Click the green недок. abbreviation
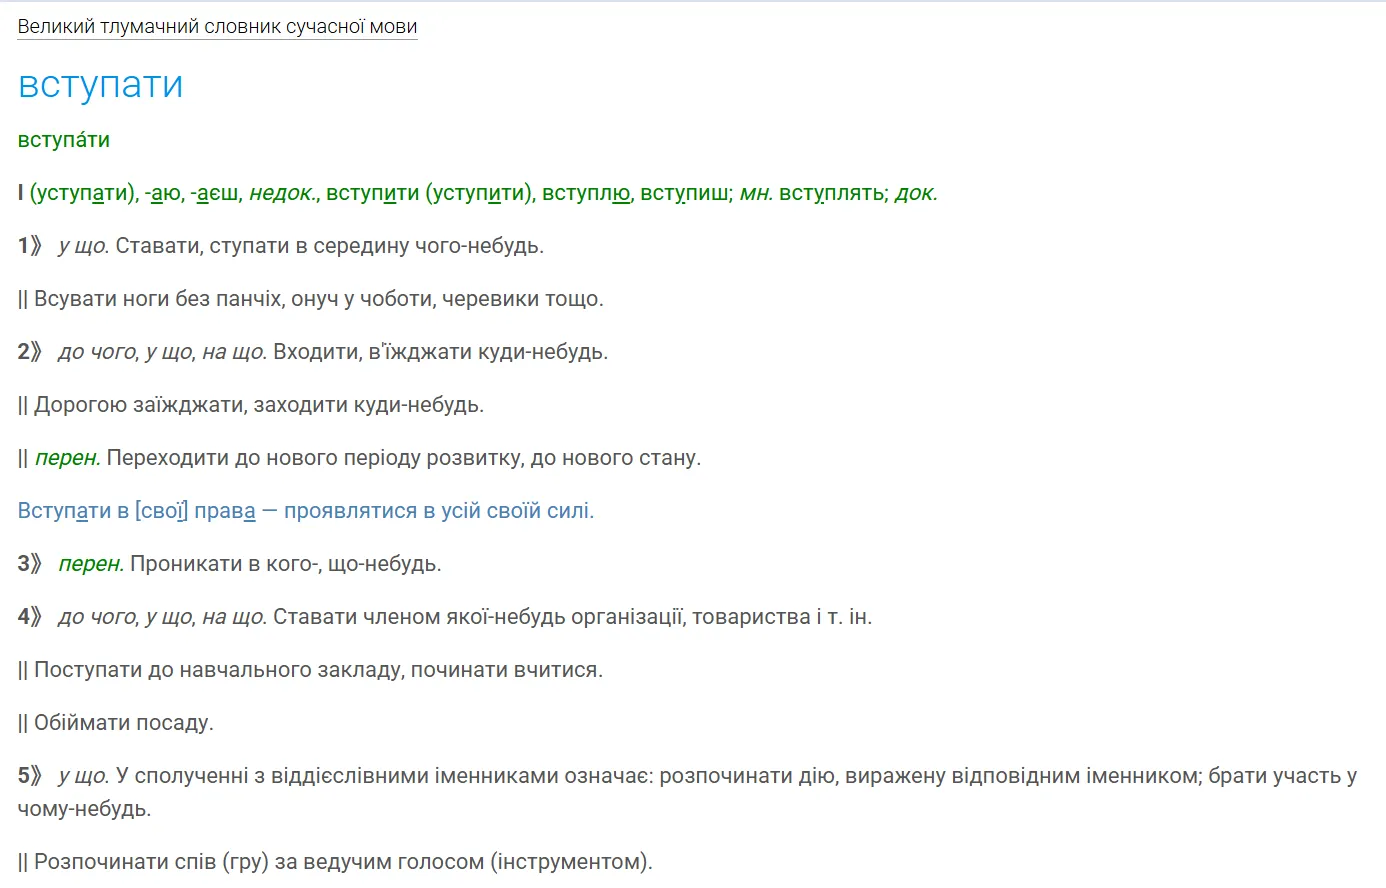The height and width of the screenshot is (888, 1386). tap(284, 193)
